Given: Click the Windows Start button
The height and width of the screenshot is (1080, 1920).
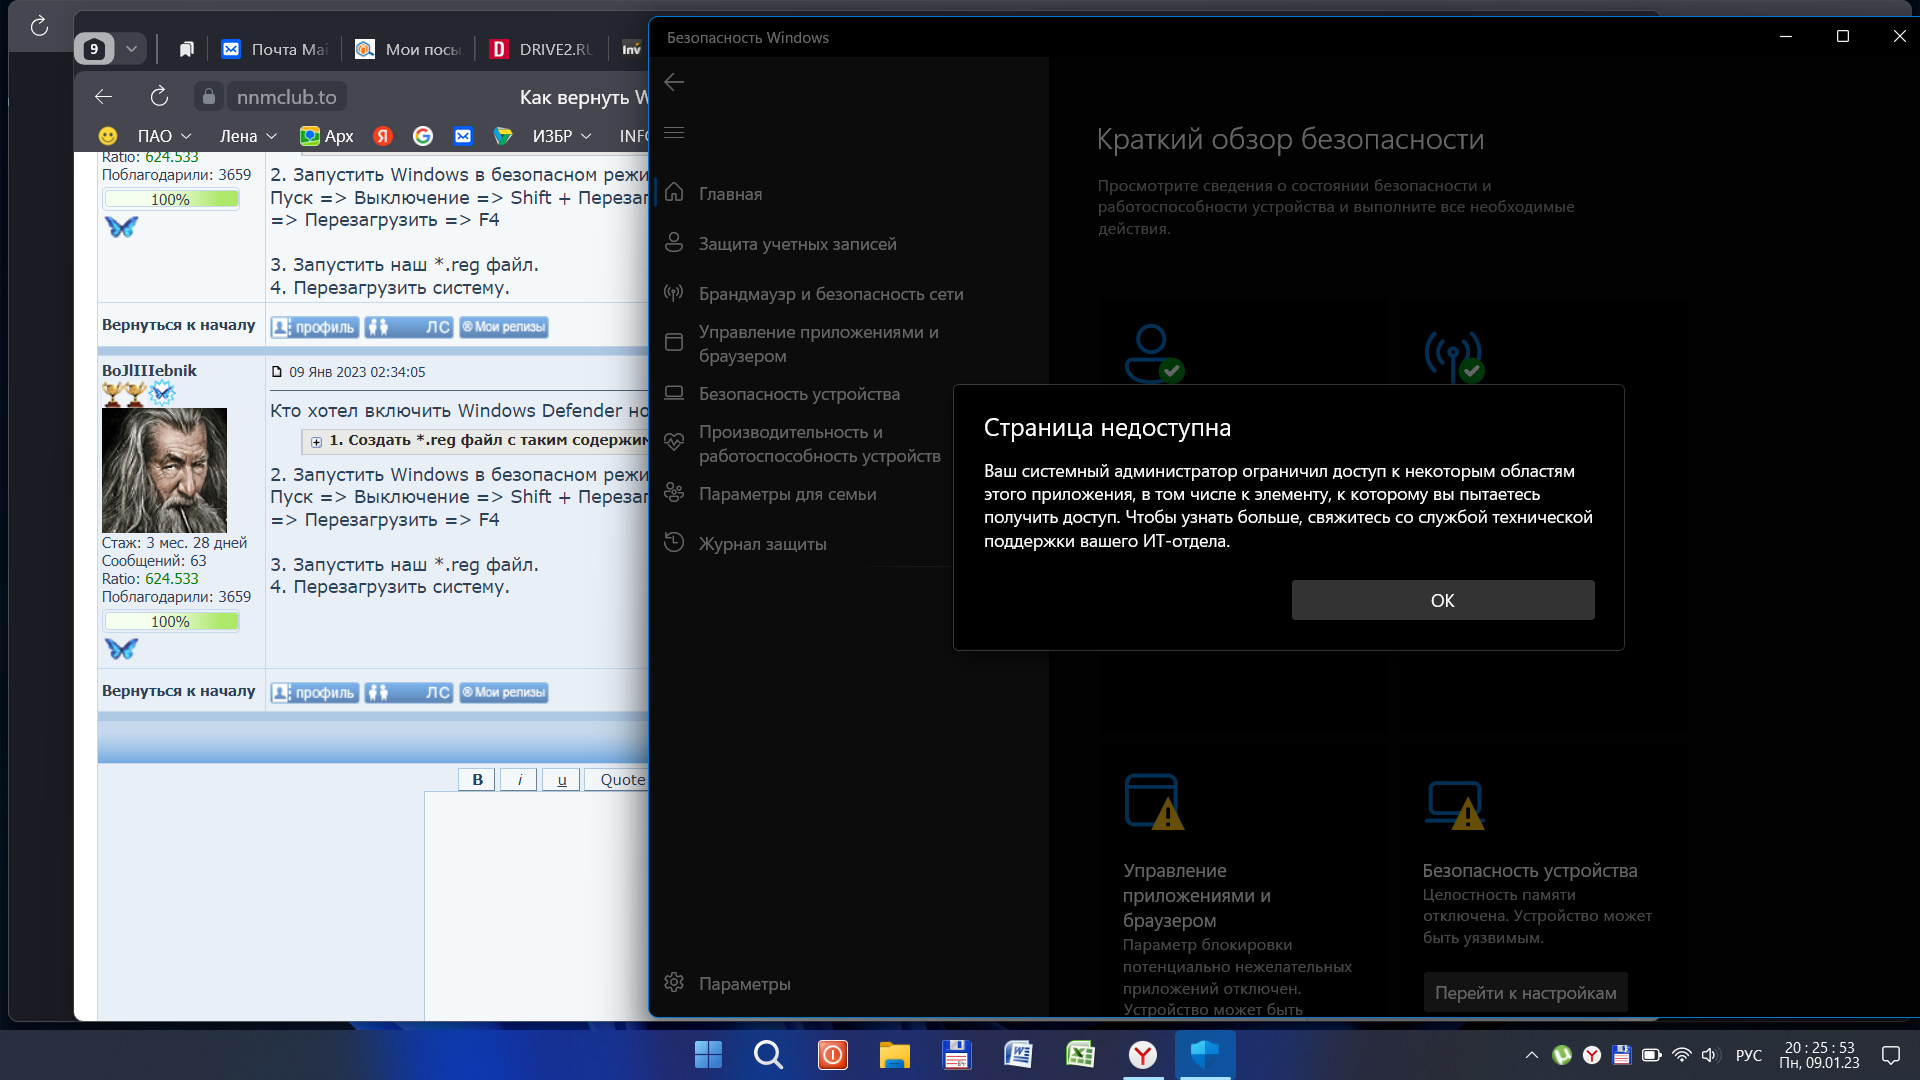Looking at the screenshot, I should point(708,1054).
